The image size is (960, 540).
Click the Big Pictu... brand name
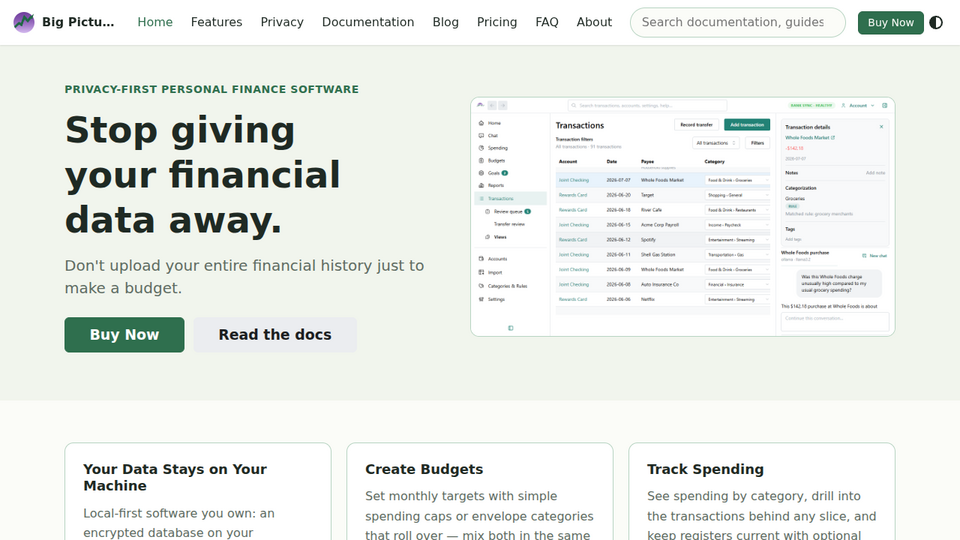coord(78,23)
